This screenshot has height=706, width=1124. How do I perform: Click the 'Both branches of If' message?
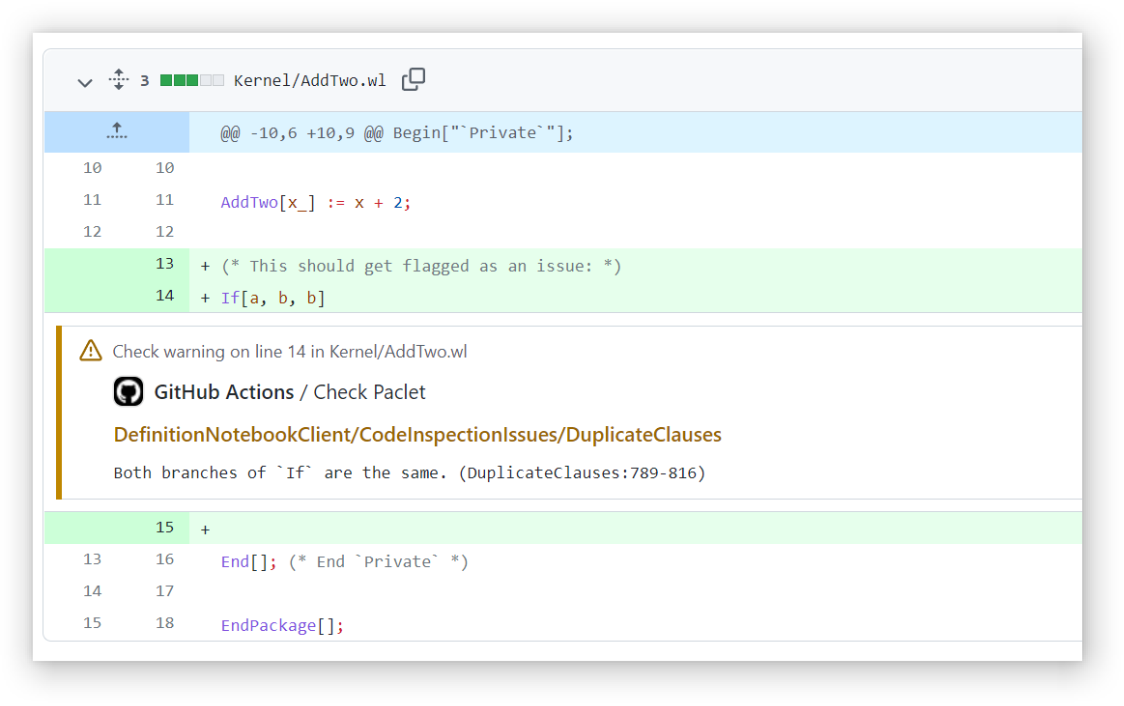(x=409, y=472)
